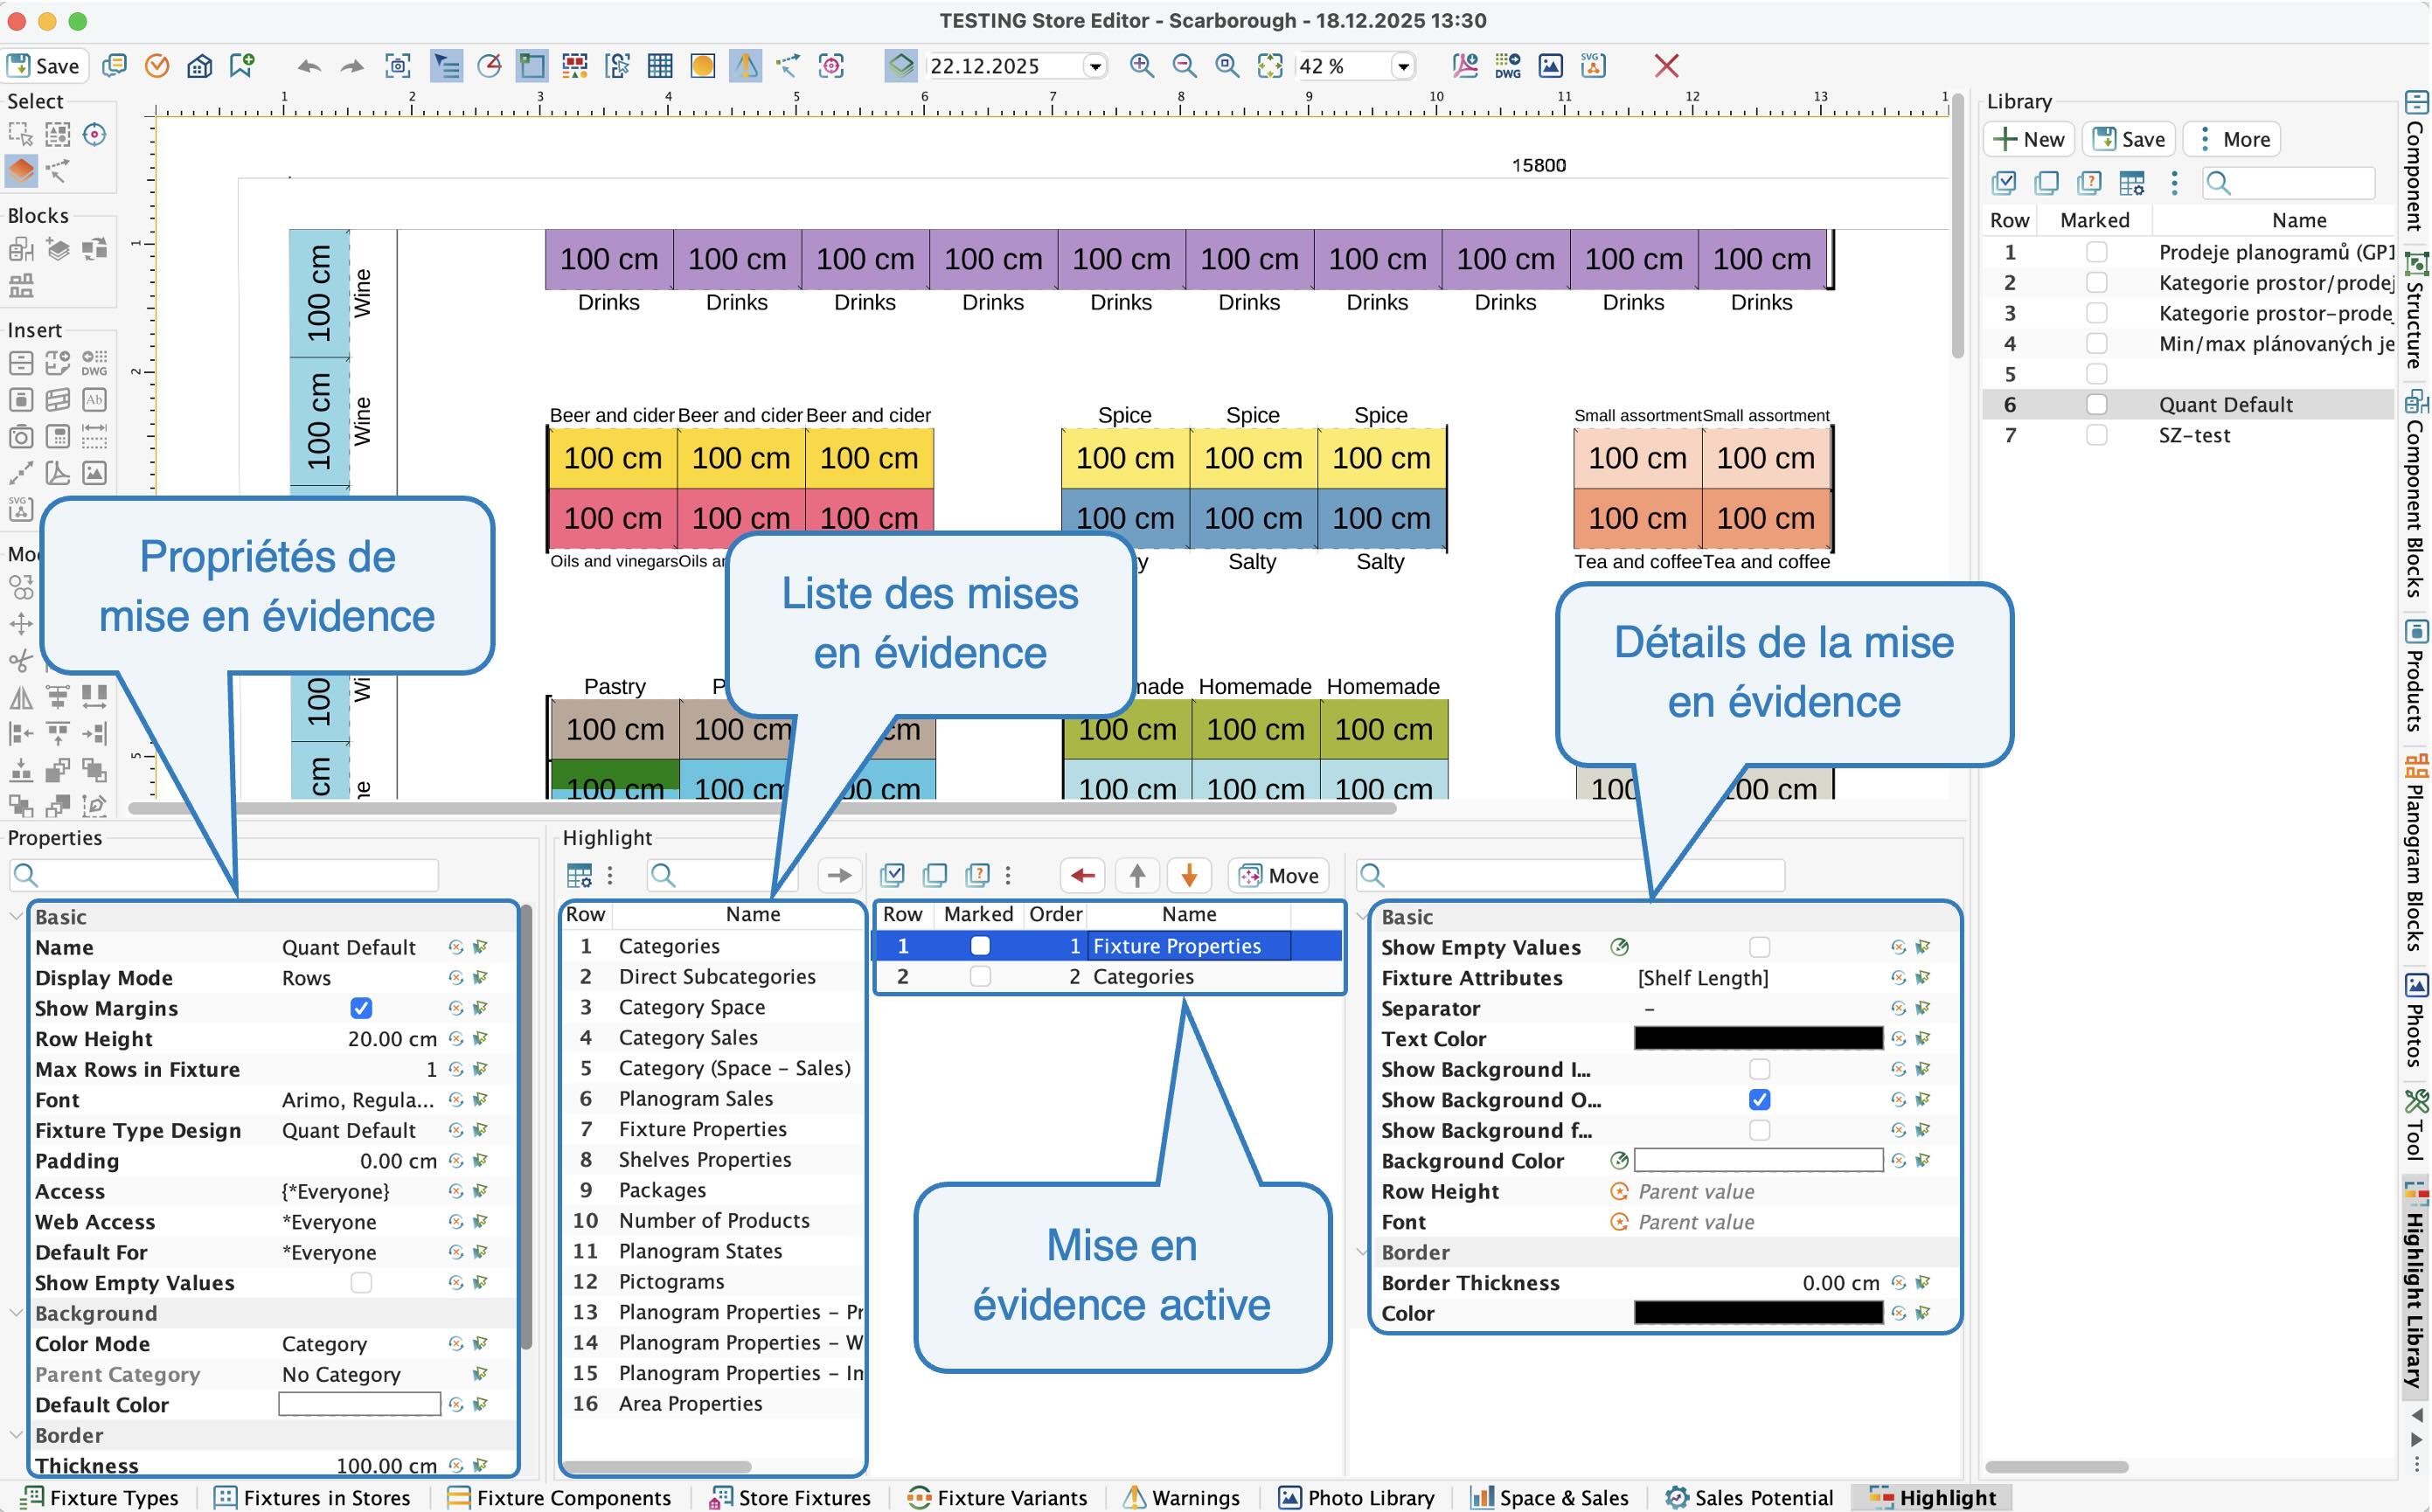Click the New button in Library
Image resolution: width=2432 pixels, height=1512 pixels.
pos(2029,139)
